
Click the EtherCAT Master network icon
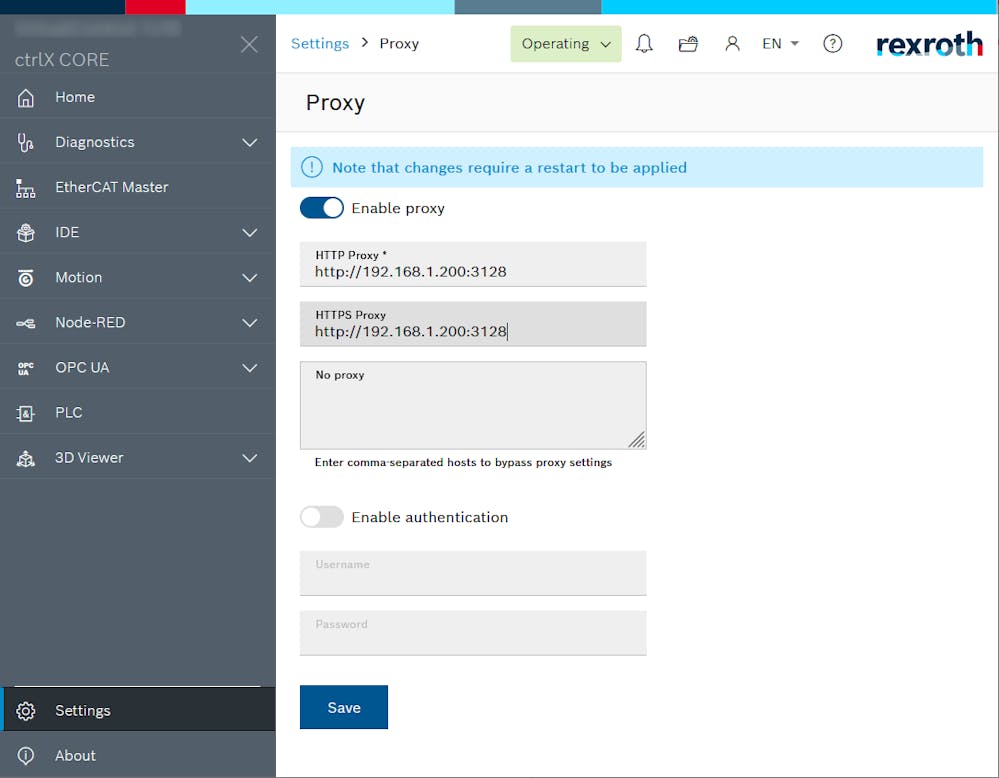coord(25,188)
